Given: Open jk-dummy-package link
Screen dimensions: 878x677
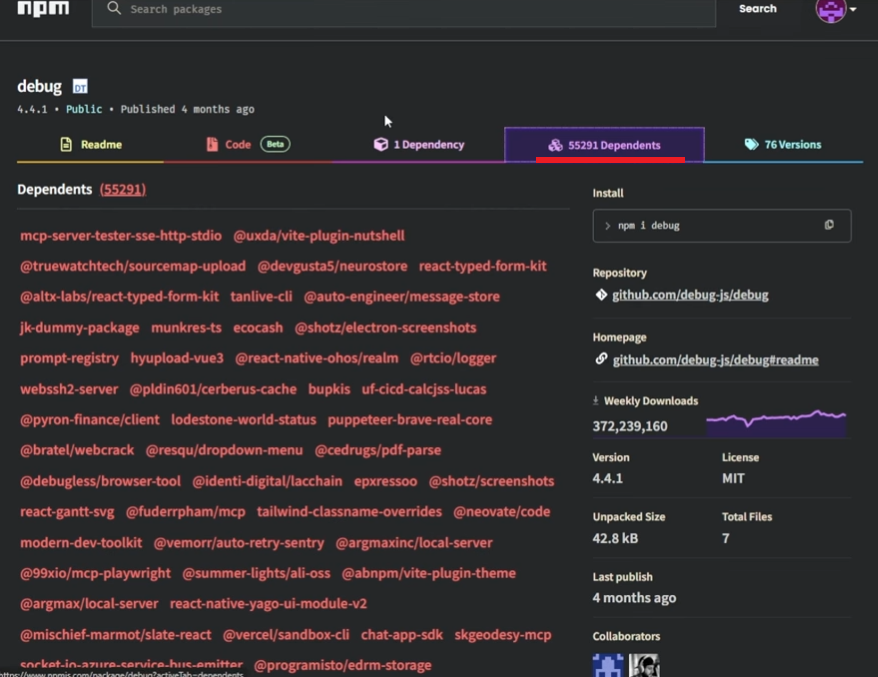Looking at the screenshot, I should click(x=80, y=328).
